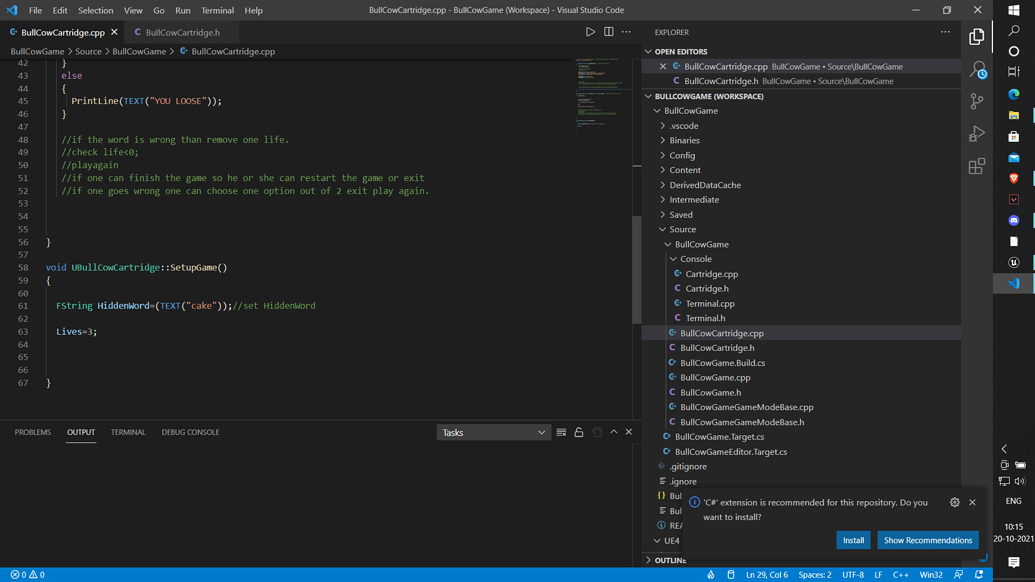Screen dimensions: 1035x582
Task: Click the editor vertical scrollbar
Action: (637, 270)
